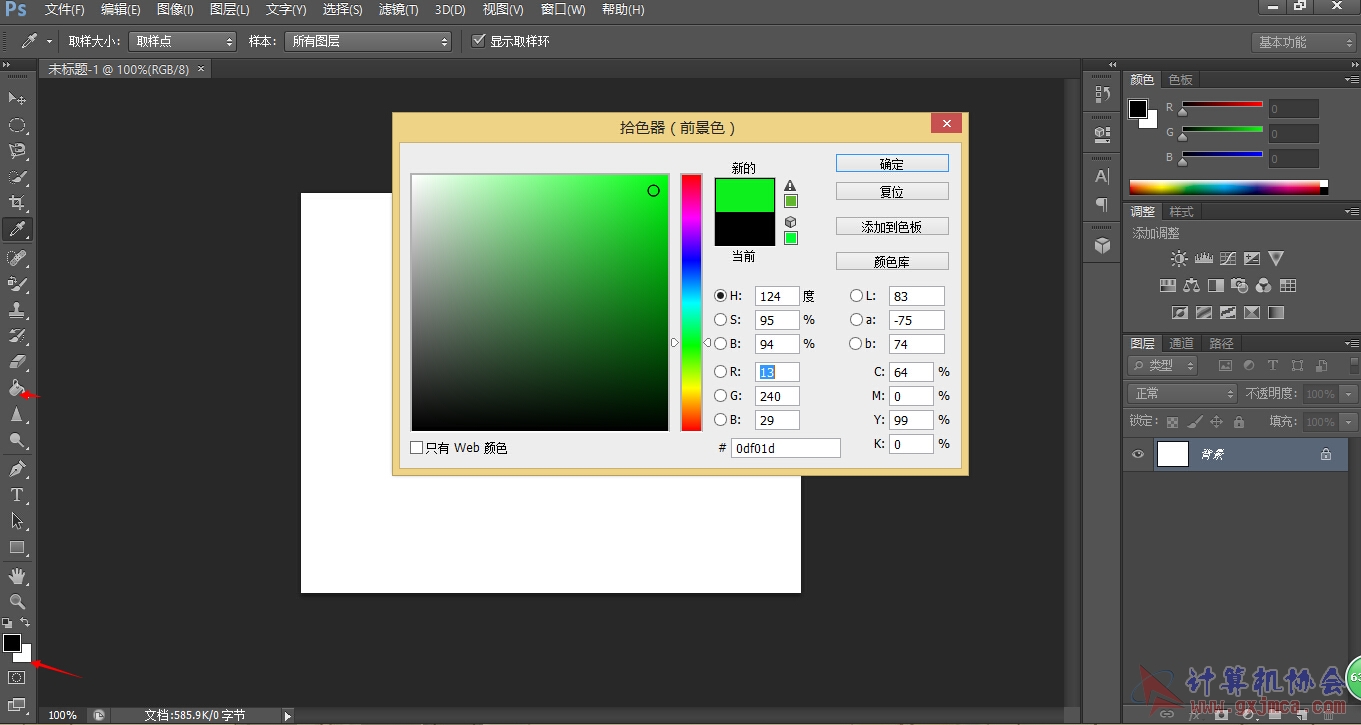Open the 文件(F) menu
1361x725 pixels.
(x=65, y=10)
